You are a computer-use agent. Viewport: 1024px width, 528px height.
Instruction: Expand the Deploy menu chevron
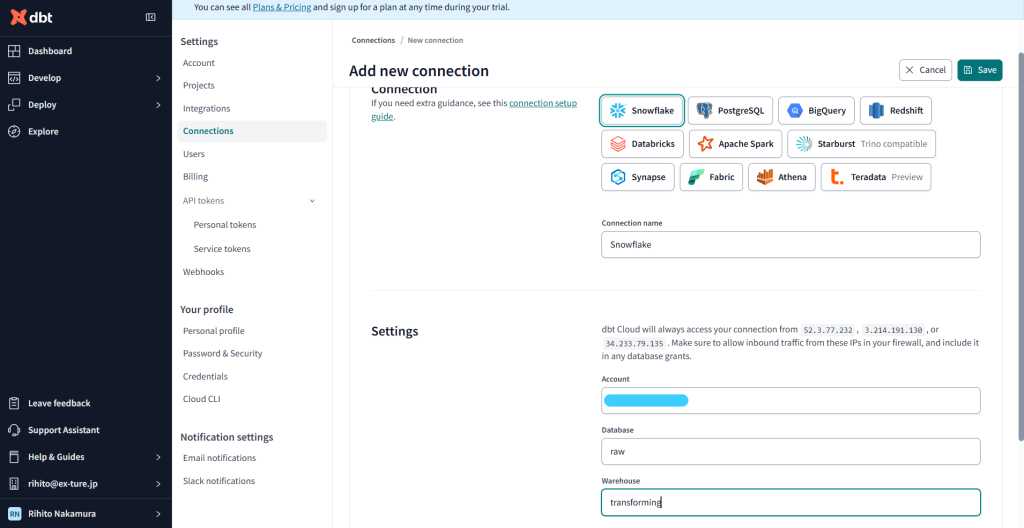158,105
